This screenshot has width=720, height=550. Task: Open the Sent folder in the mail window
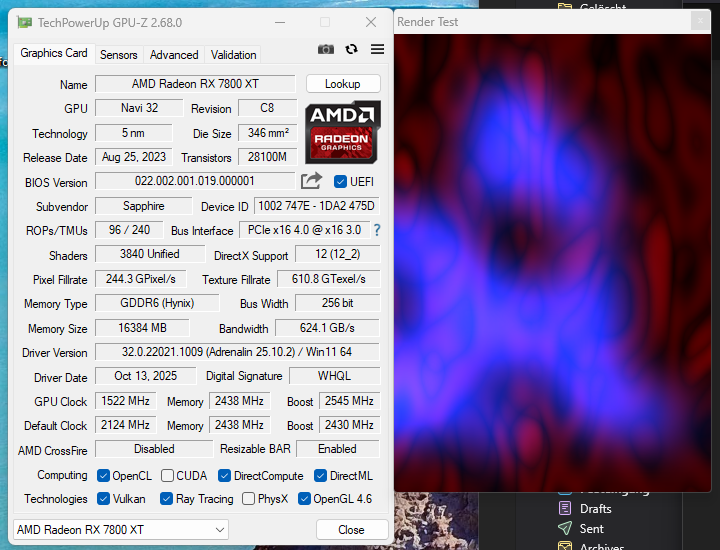591,528
